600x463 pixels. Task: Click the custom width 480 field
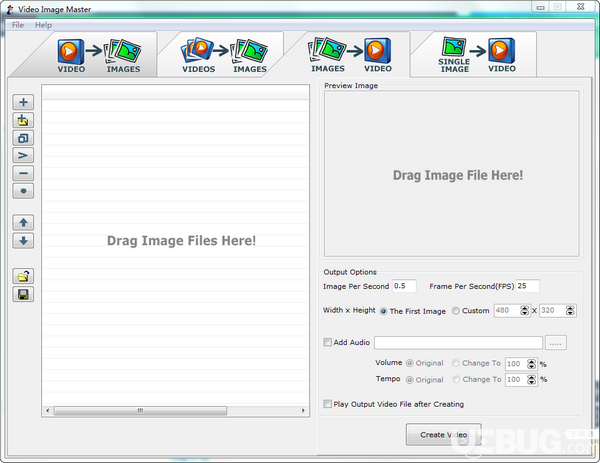point(507,310)
